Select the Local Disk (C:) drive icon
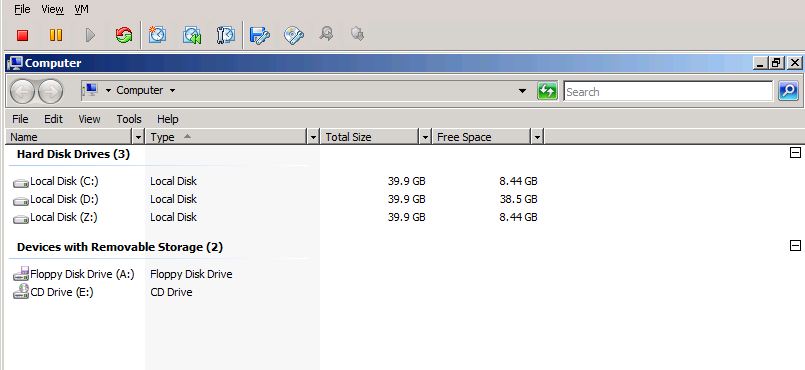This screenshot has height=370, width=805. pyautogui.click(x=21, y=182)
